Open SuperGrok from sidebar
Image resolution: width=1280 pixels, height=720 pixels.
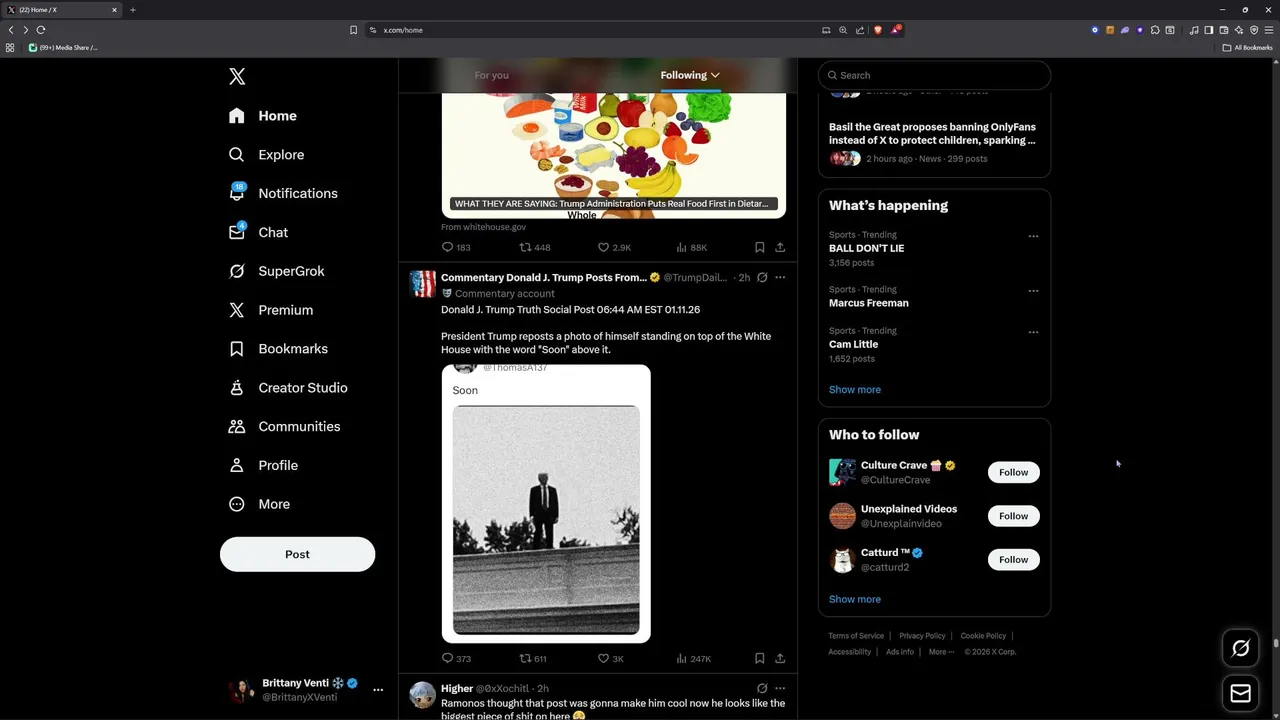(276, 271)
